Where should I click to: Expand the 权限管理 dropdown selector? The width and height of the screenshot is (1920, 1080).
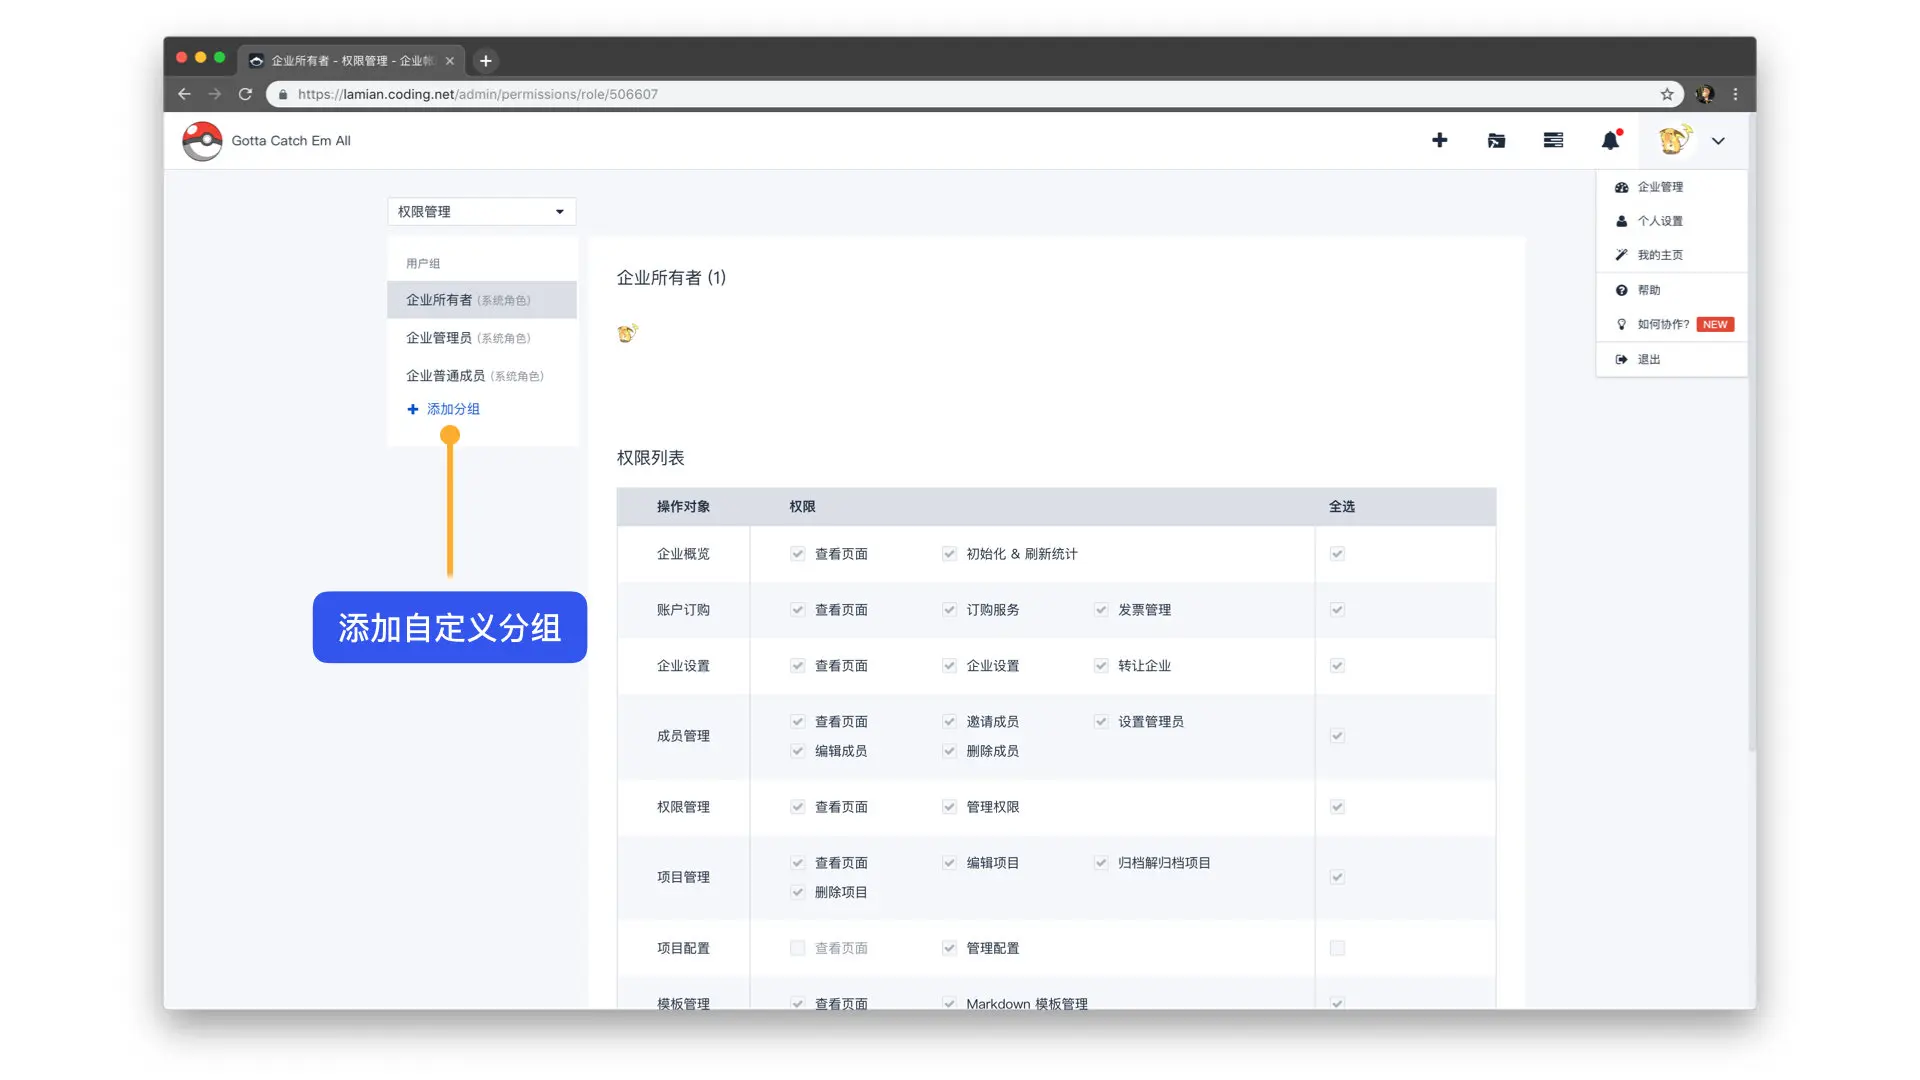click(x=481, y=212)
